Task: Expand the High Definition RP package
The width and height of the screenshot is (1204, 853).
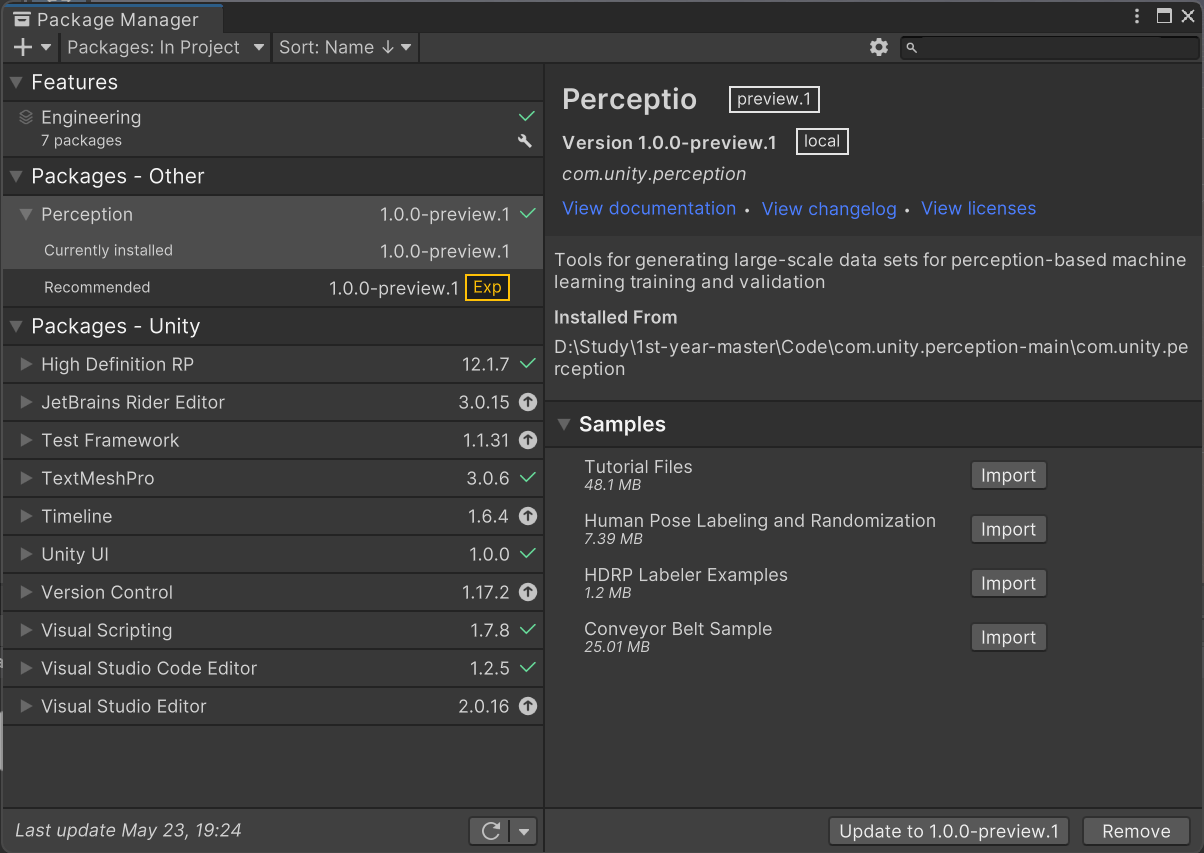Action: pyautogui.click(x=27, y=364)
